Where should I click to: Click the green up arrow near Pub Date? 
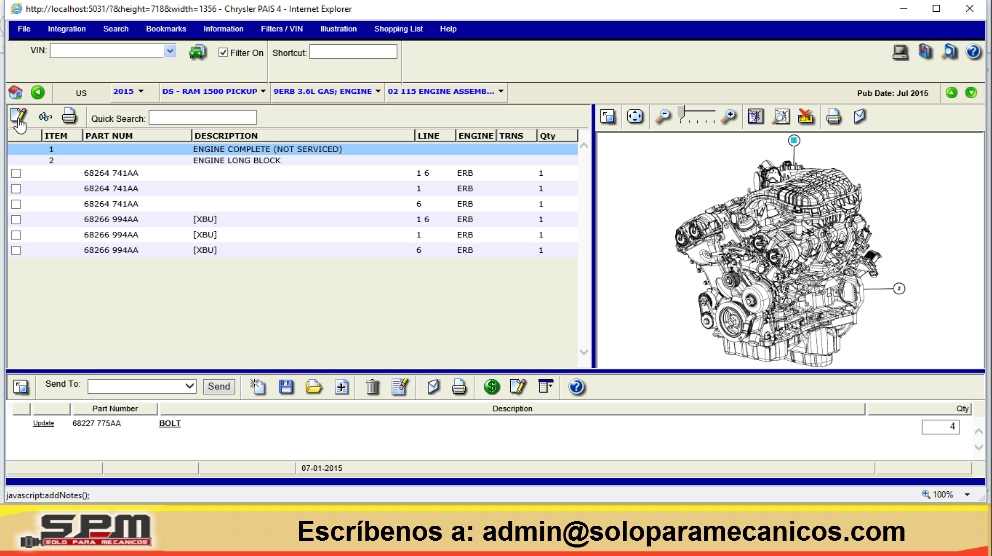(x=952, y=92)
